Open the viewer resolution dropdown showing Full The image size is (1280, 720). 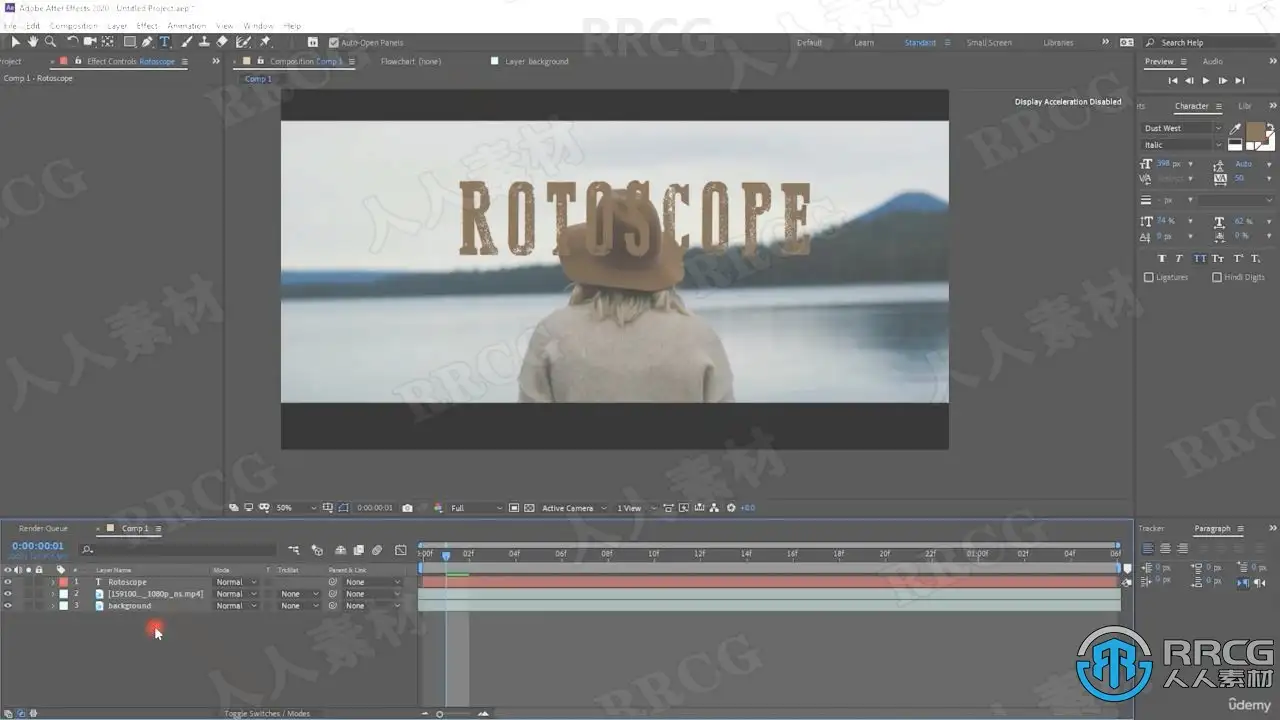tap(475, 508)
